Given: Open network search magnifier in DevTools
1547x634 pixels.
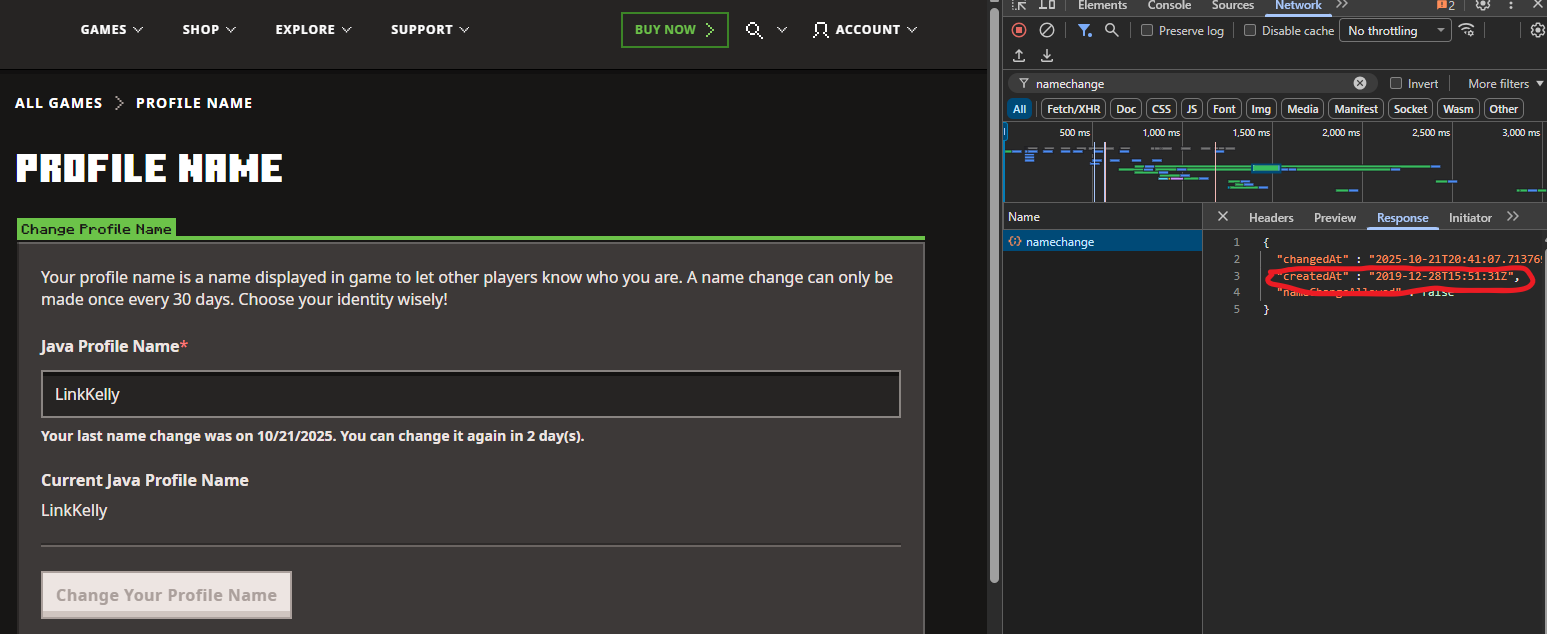Looking at the screenshot, I should [1111, 30].
